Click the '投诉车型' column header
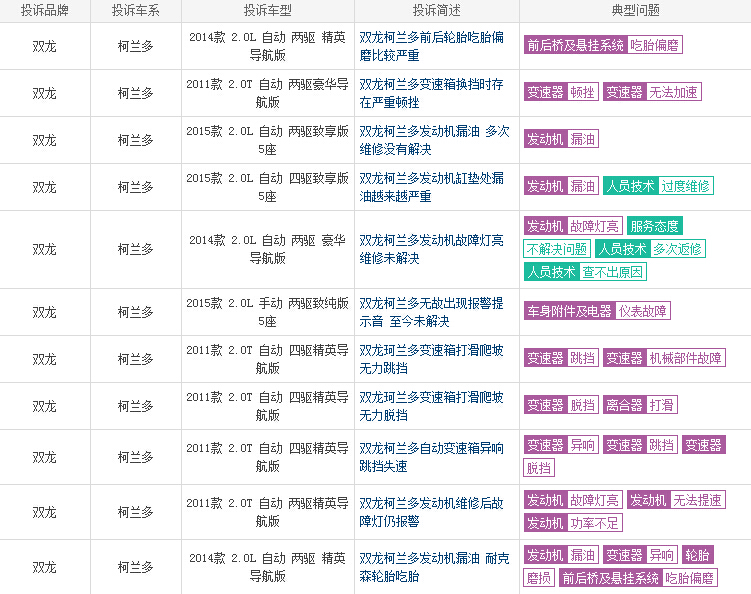751x594 pixels. click(267, 11)
